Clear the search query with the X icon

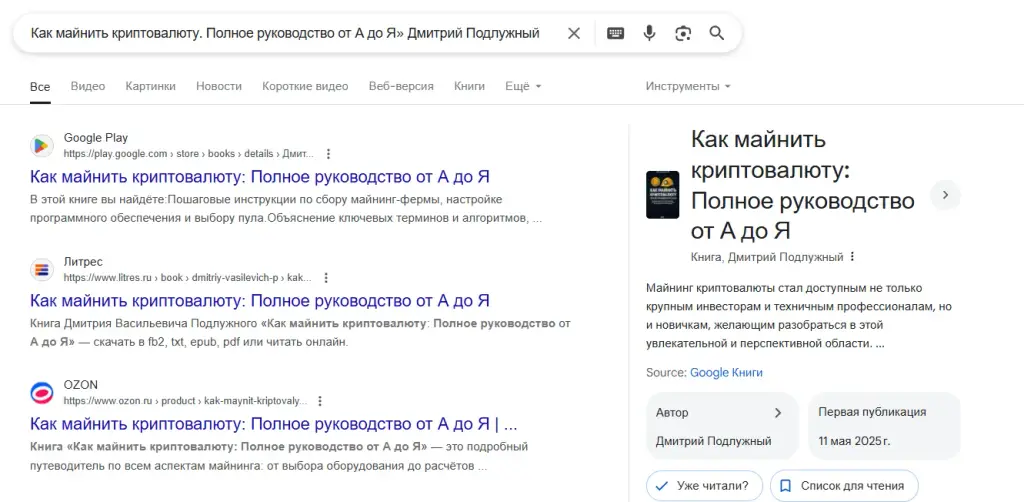573,33
